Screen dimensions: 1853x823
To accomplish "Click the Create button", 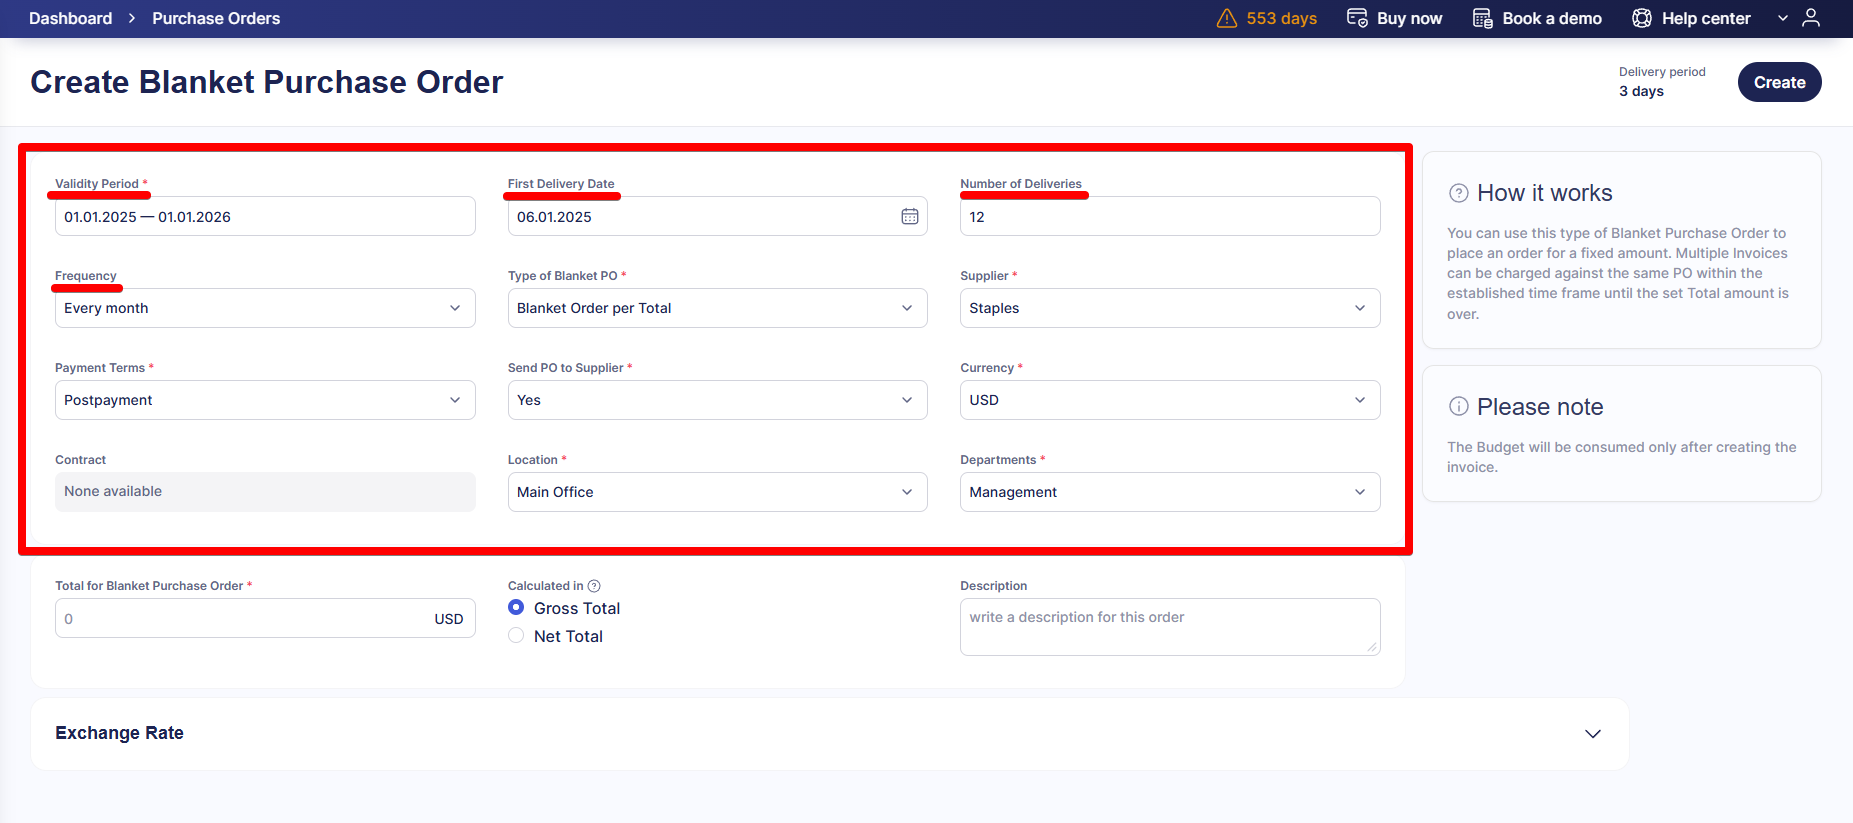I will click(x=1779, y=82).
